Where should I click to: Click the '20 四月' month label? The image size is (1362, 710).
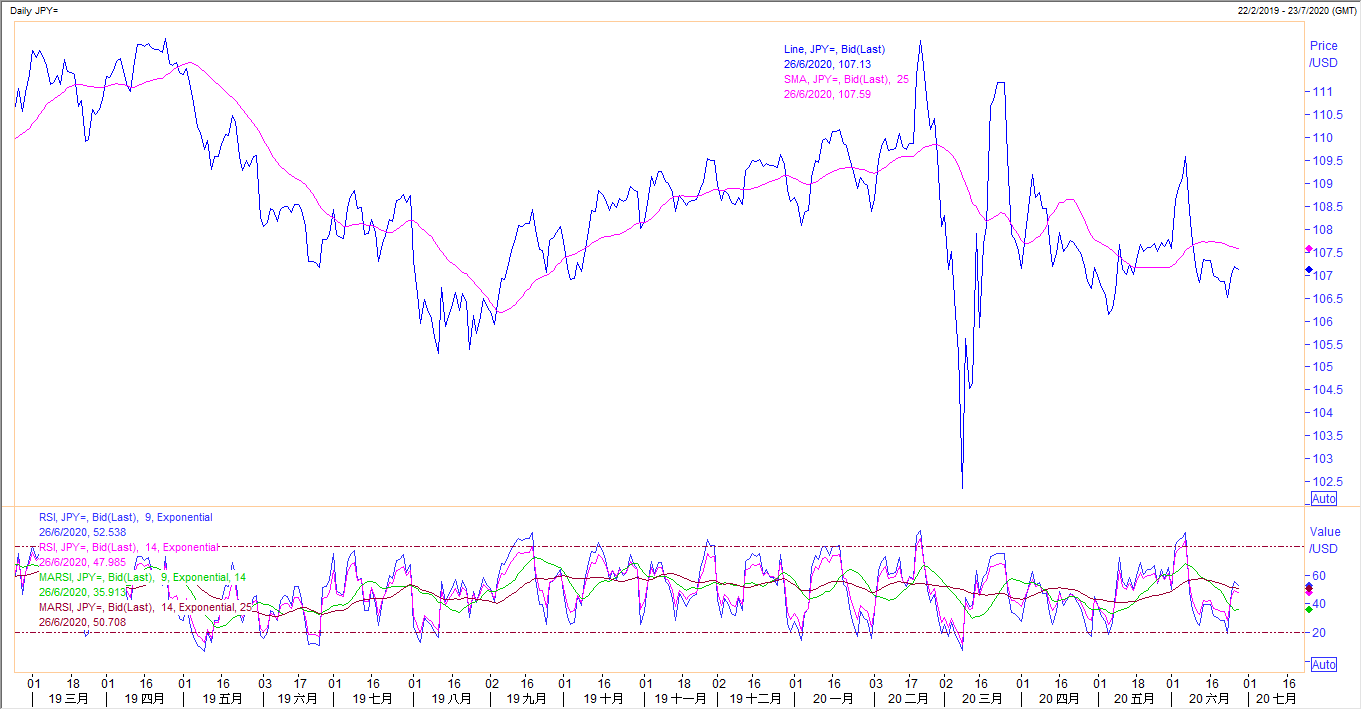(x=1060, y=698)
